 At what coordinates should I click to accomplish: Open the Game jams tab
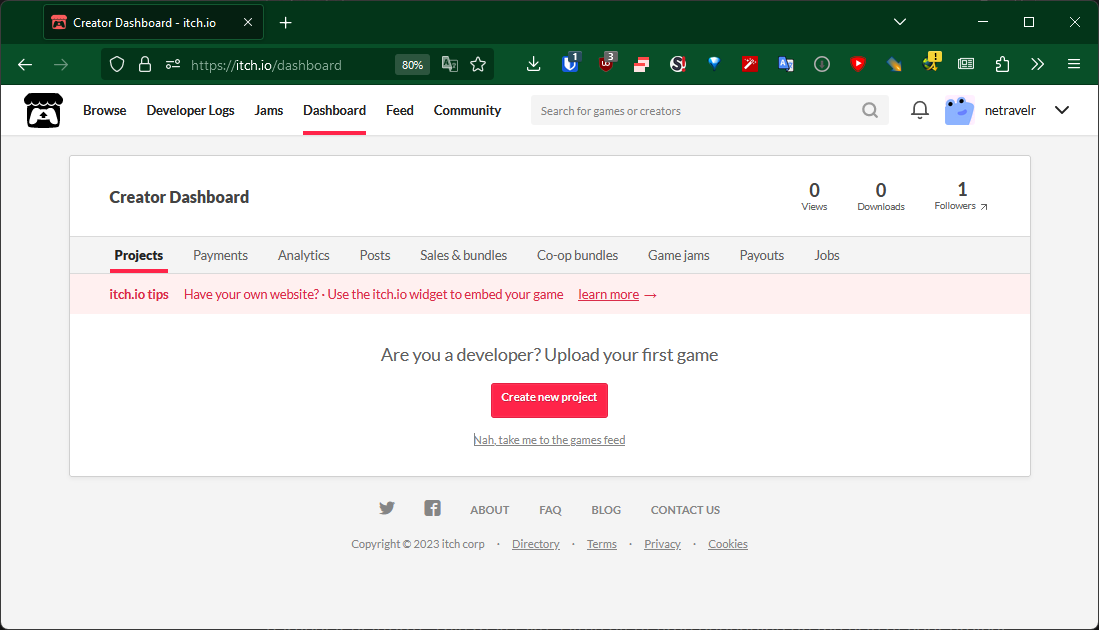[x=678, y=255]
